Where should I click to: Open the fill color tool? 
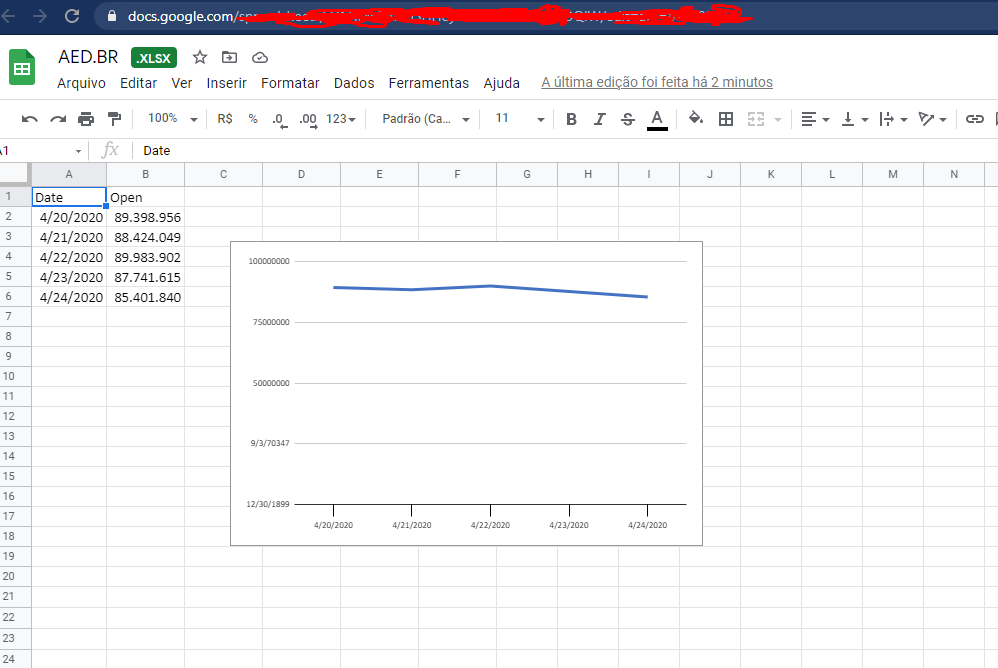[x=695, y=118]
